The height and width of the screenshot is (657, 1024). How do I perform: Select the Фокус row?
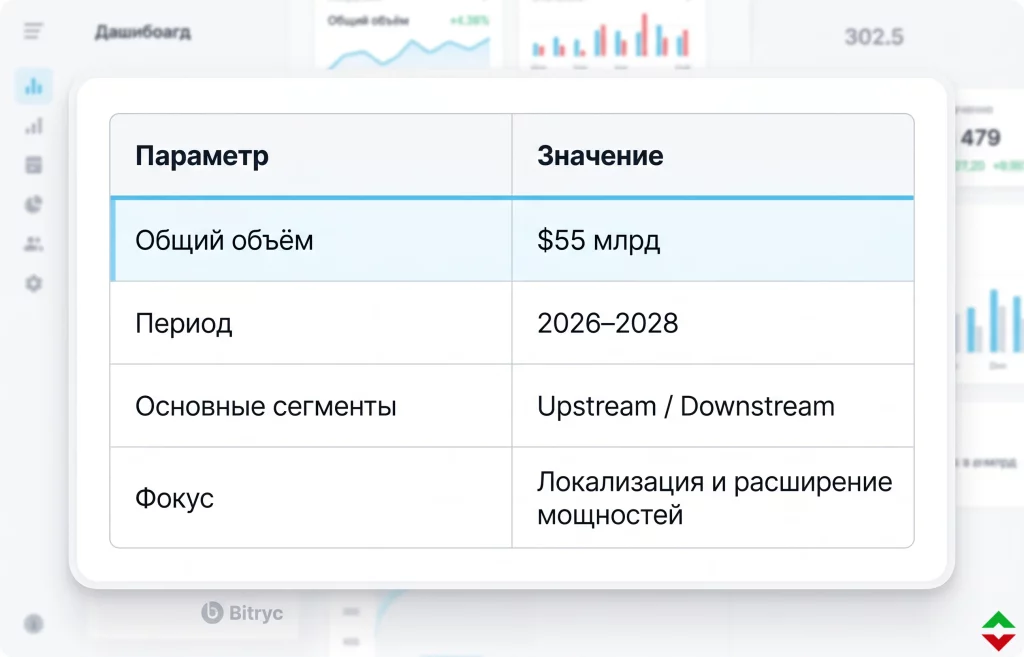click(x=512, y=498)
